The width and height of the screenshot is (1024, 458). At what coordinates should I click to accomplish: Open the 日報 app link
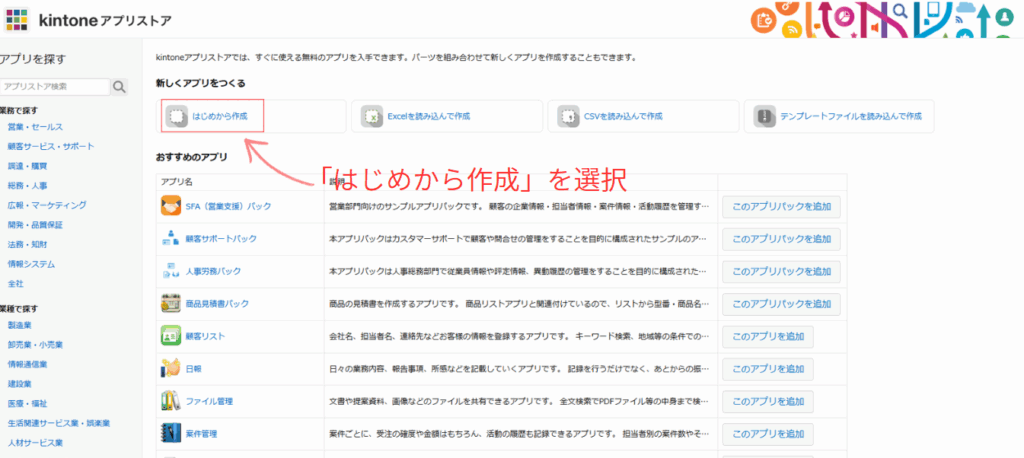[x=193, y=368]
